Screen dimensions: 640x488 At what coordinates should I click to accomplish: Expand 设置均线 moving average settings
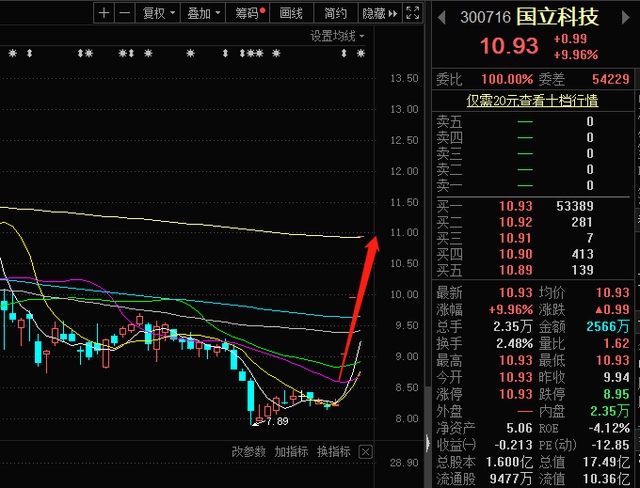(x=337, y=36)
